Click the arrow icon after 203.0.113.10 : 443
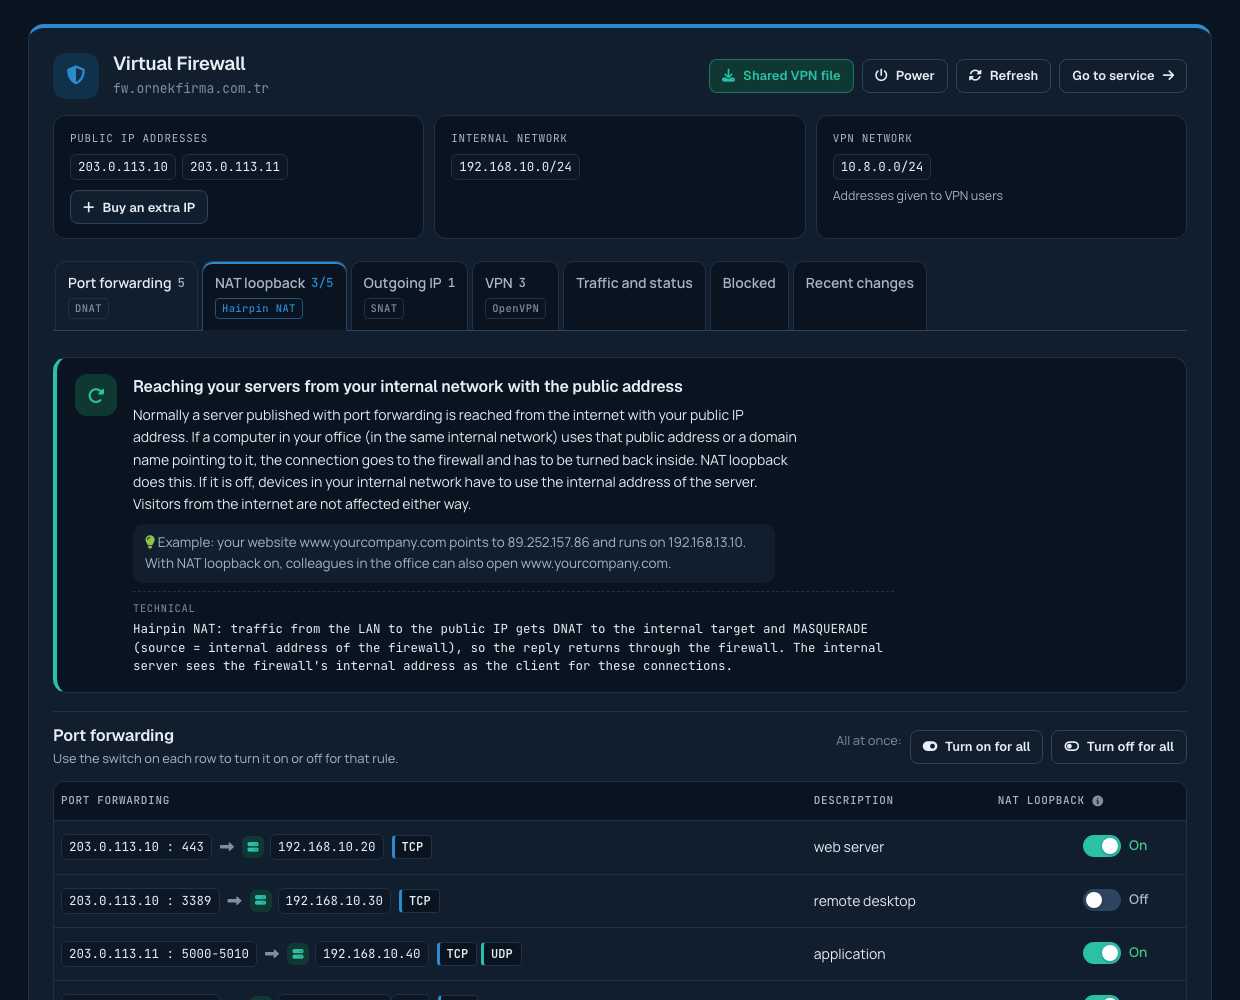 227,847
